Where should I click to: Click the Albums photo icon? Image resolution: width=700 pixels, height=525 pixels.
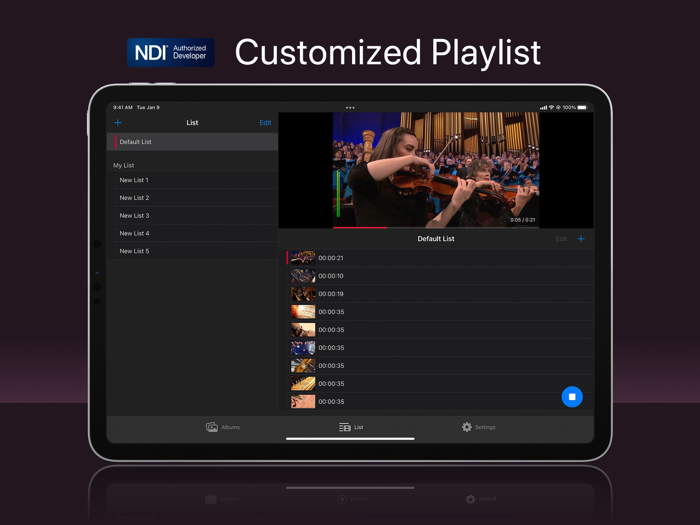point(212,427)
